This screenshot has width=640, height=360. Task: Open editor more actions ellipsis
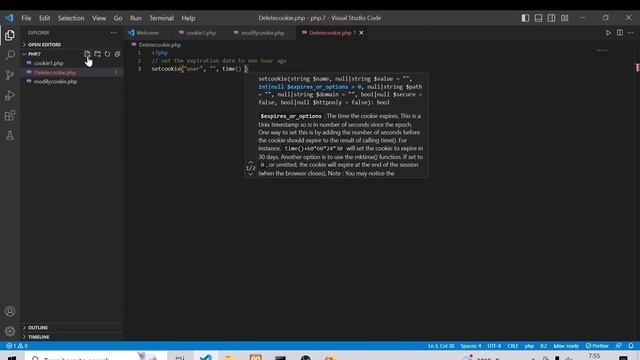pos(631,33)
